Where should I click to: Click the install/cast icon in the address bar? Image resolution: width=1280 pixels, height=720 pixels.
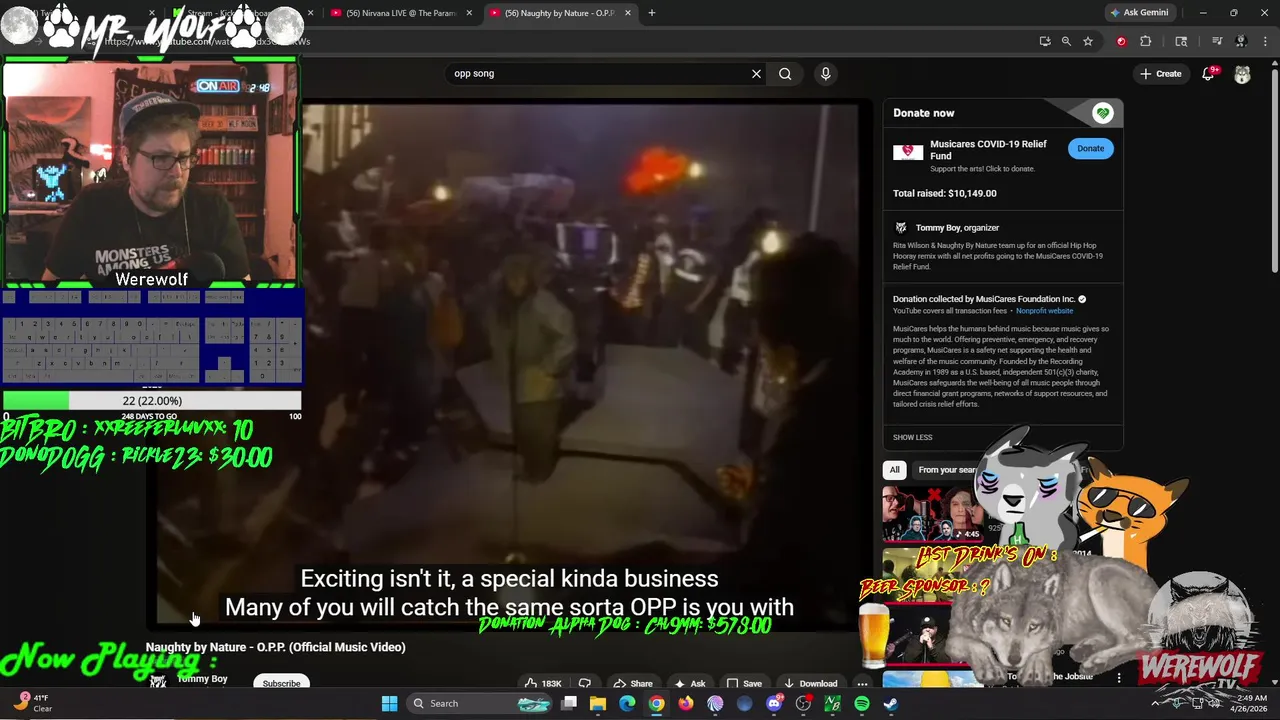point(1045,41)
